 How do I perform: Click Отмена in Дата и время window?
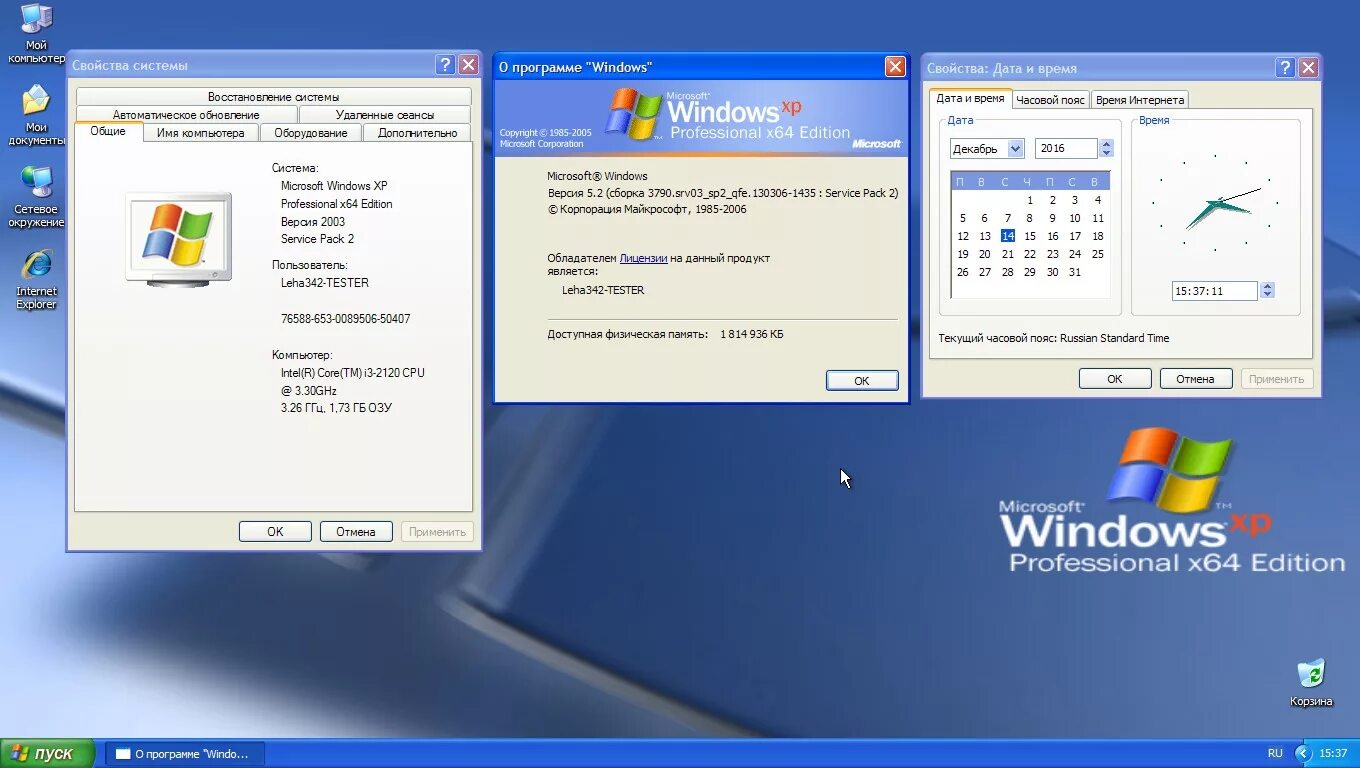(x=1196, y=379)
